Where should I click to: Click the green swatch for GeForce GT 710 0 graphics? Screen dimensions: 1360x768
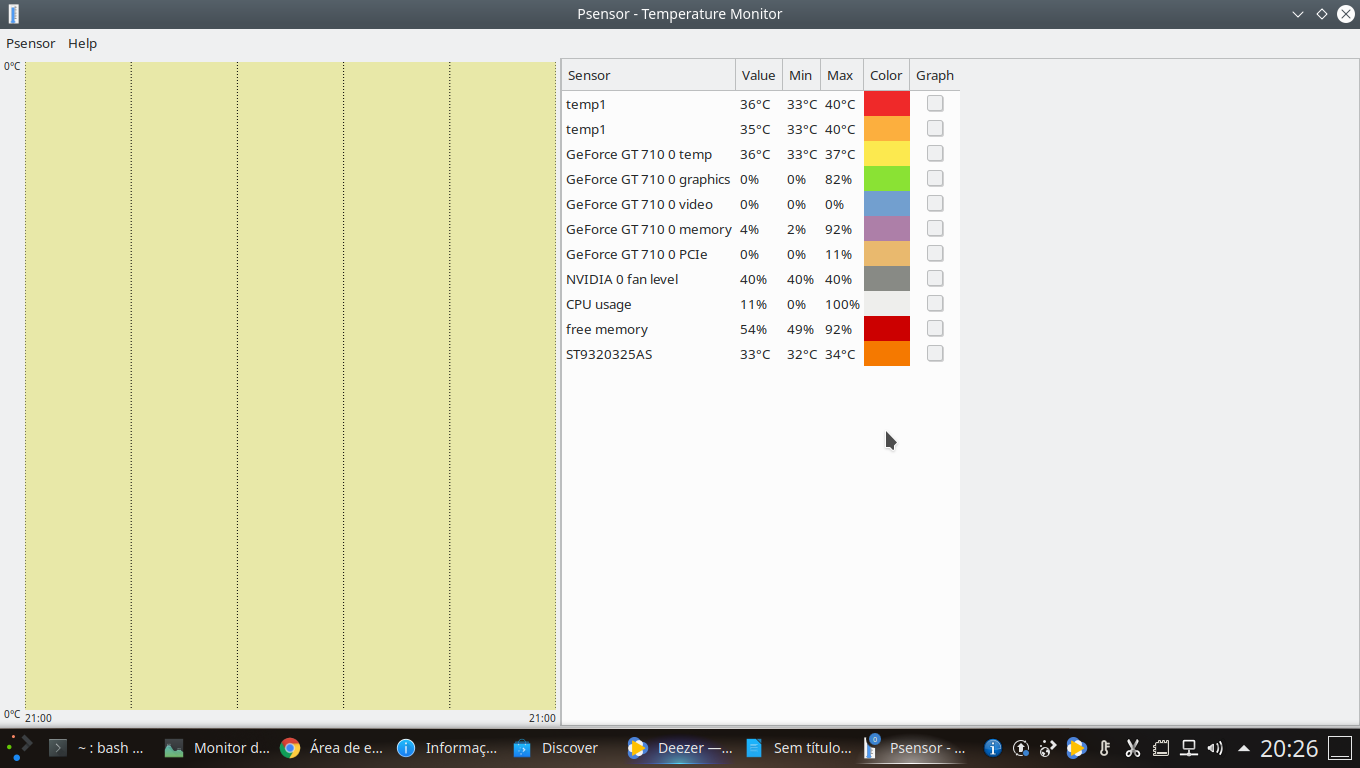[887, 179]
